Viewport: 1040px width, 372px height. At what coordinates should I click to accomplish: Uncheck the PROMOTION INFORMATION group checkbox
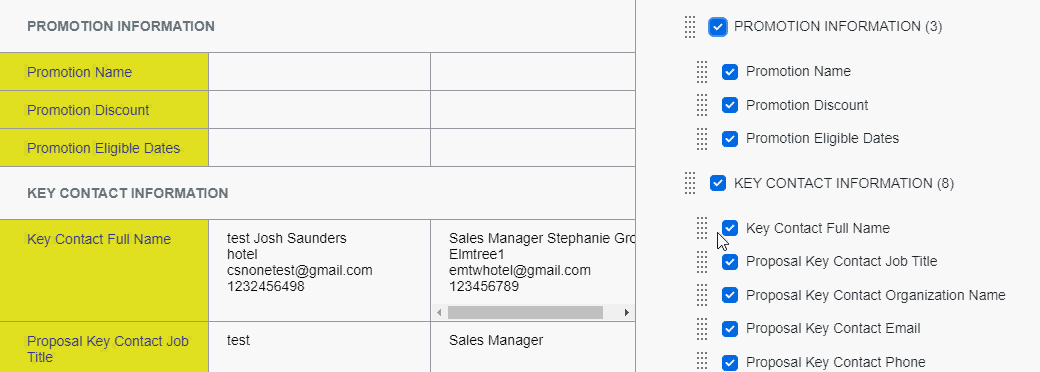718,27
